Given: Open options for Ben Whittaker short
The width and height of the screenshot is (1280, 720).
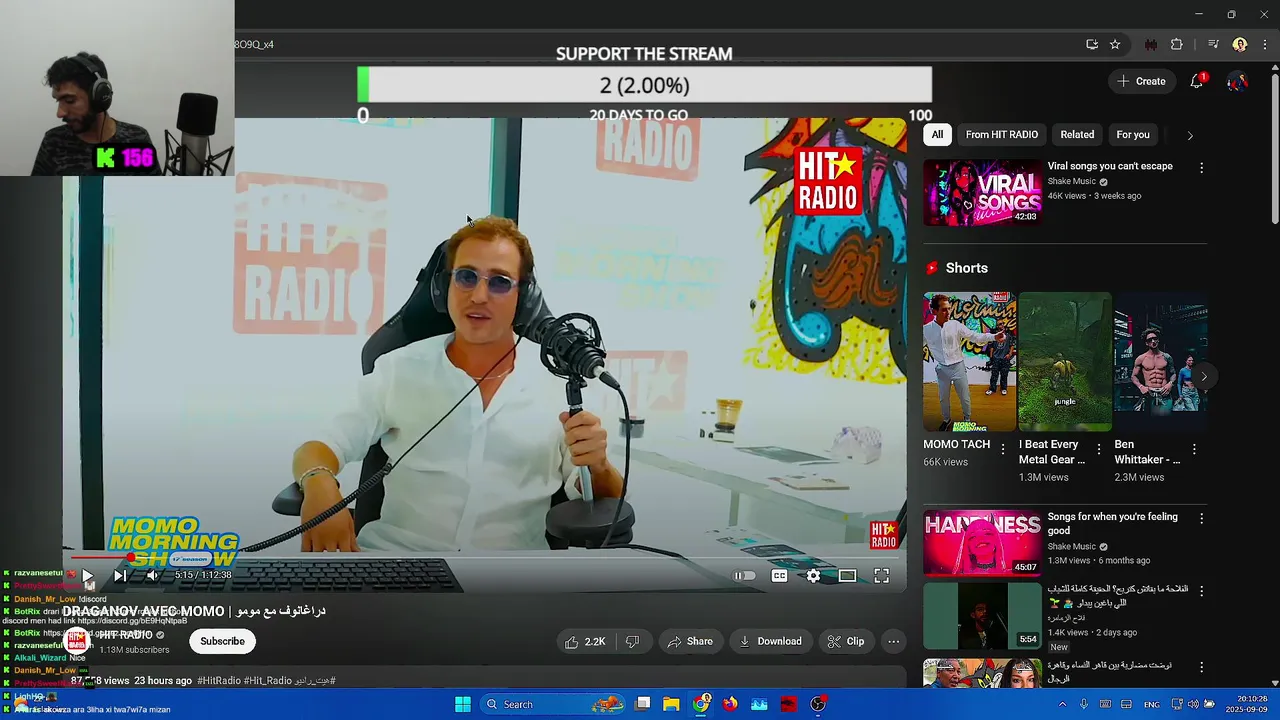Looking at the screenshot, I should click(1194, 449).
